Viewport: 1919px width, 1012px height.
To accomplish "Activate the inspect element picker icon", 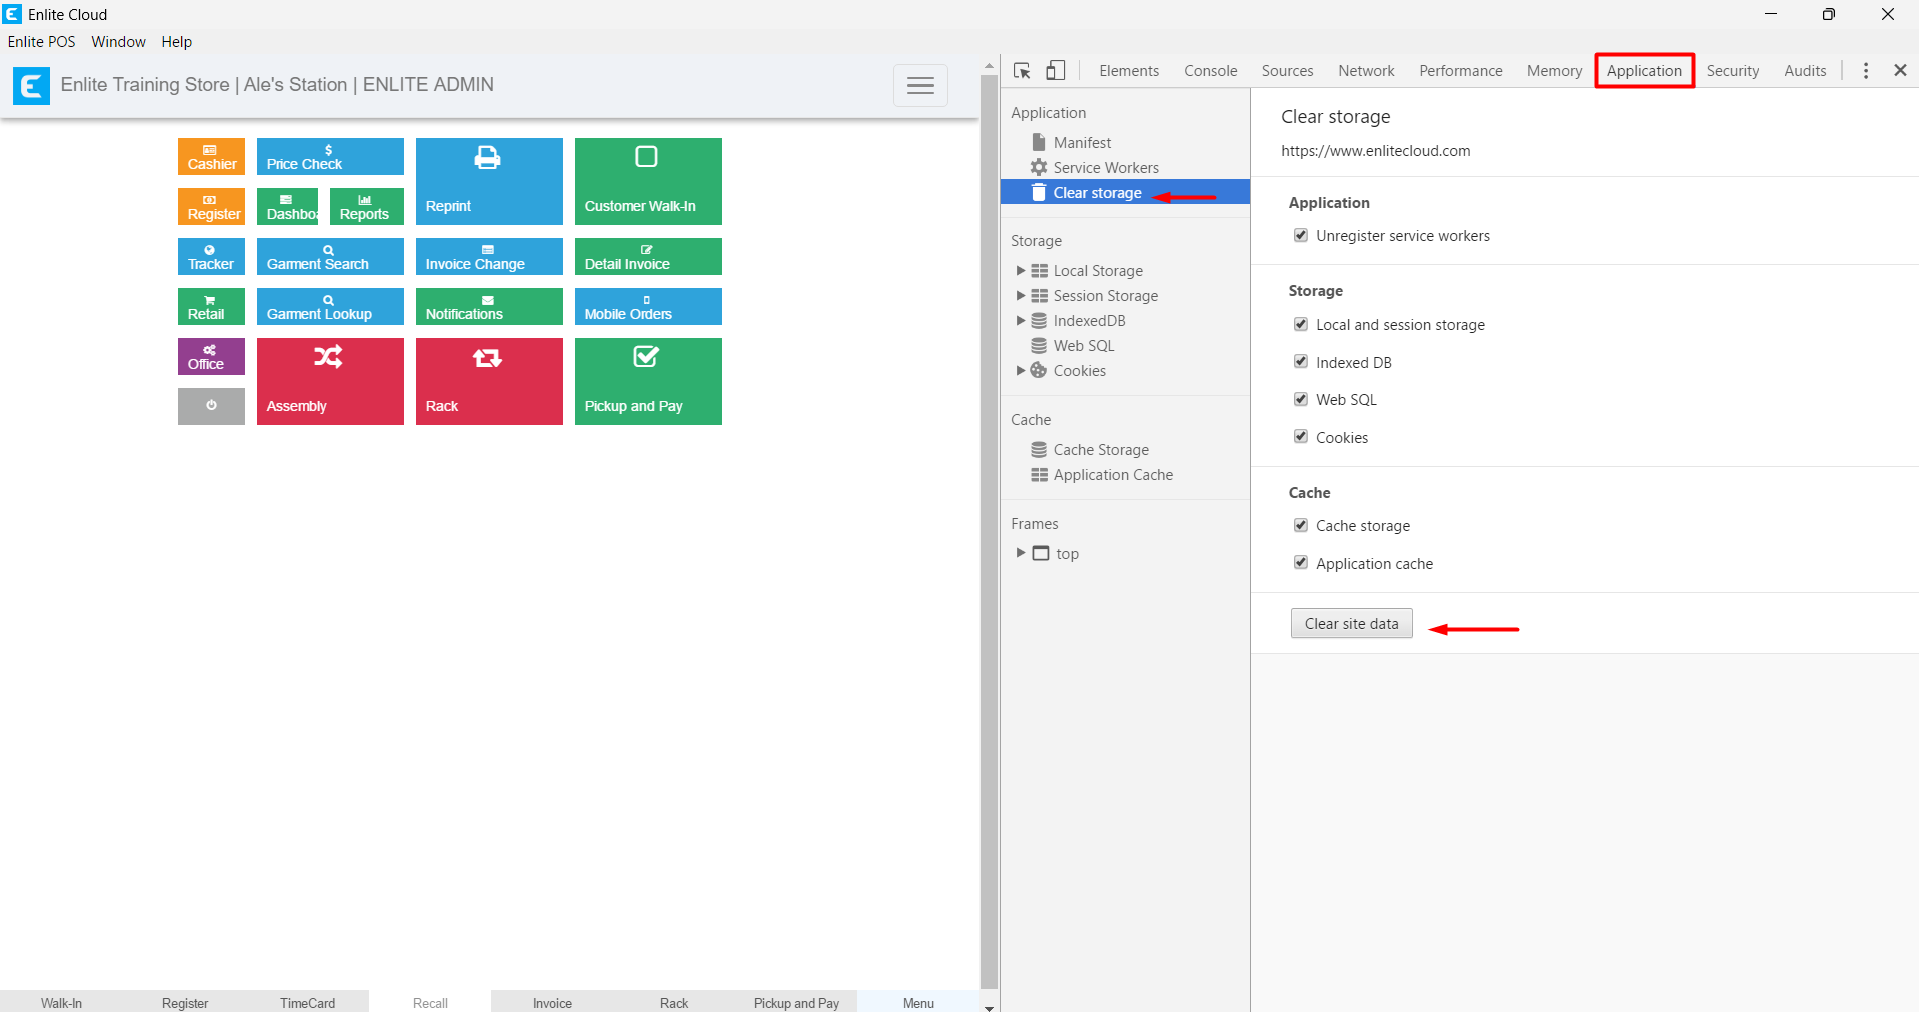I will [x=1022, y=70].
